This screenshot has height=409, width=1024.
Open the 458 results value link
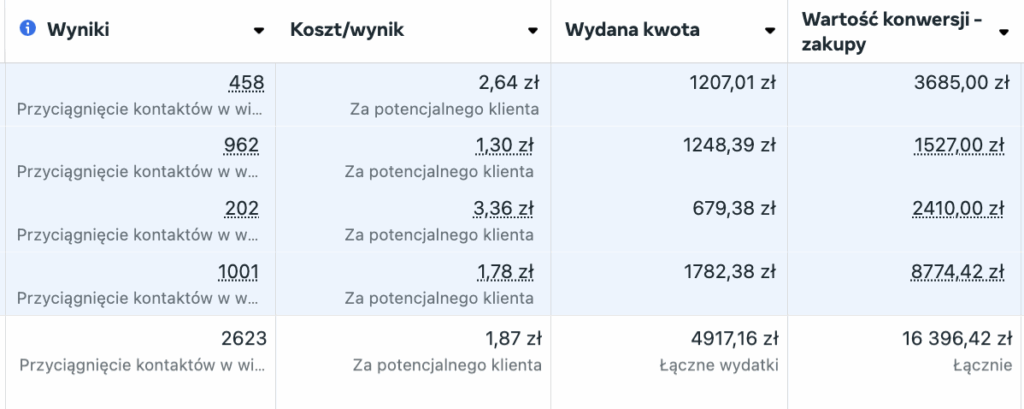246,83
